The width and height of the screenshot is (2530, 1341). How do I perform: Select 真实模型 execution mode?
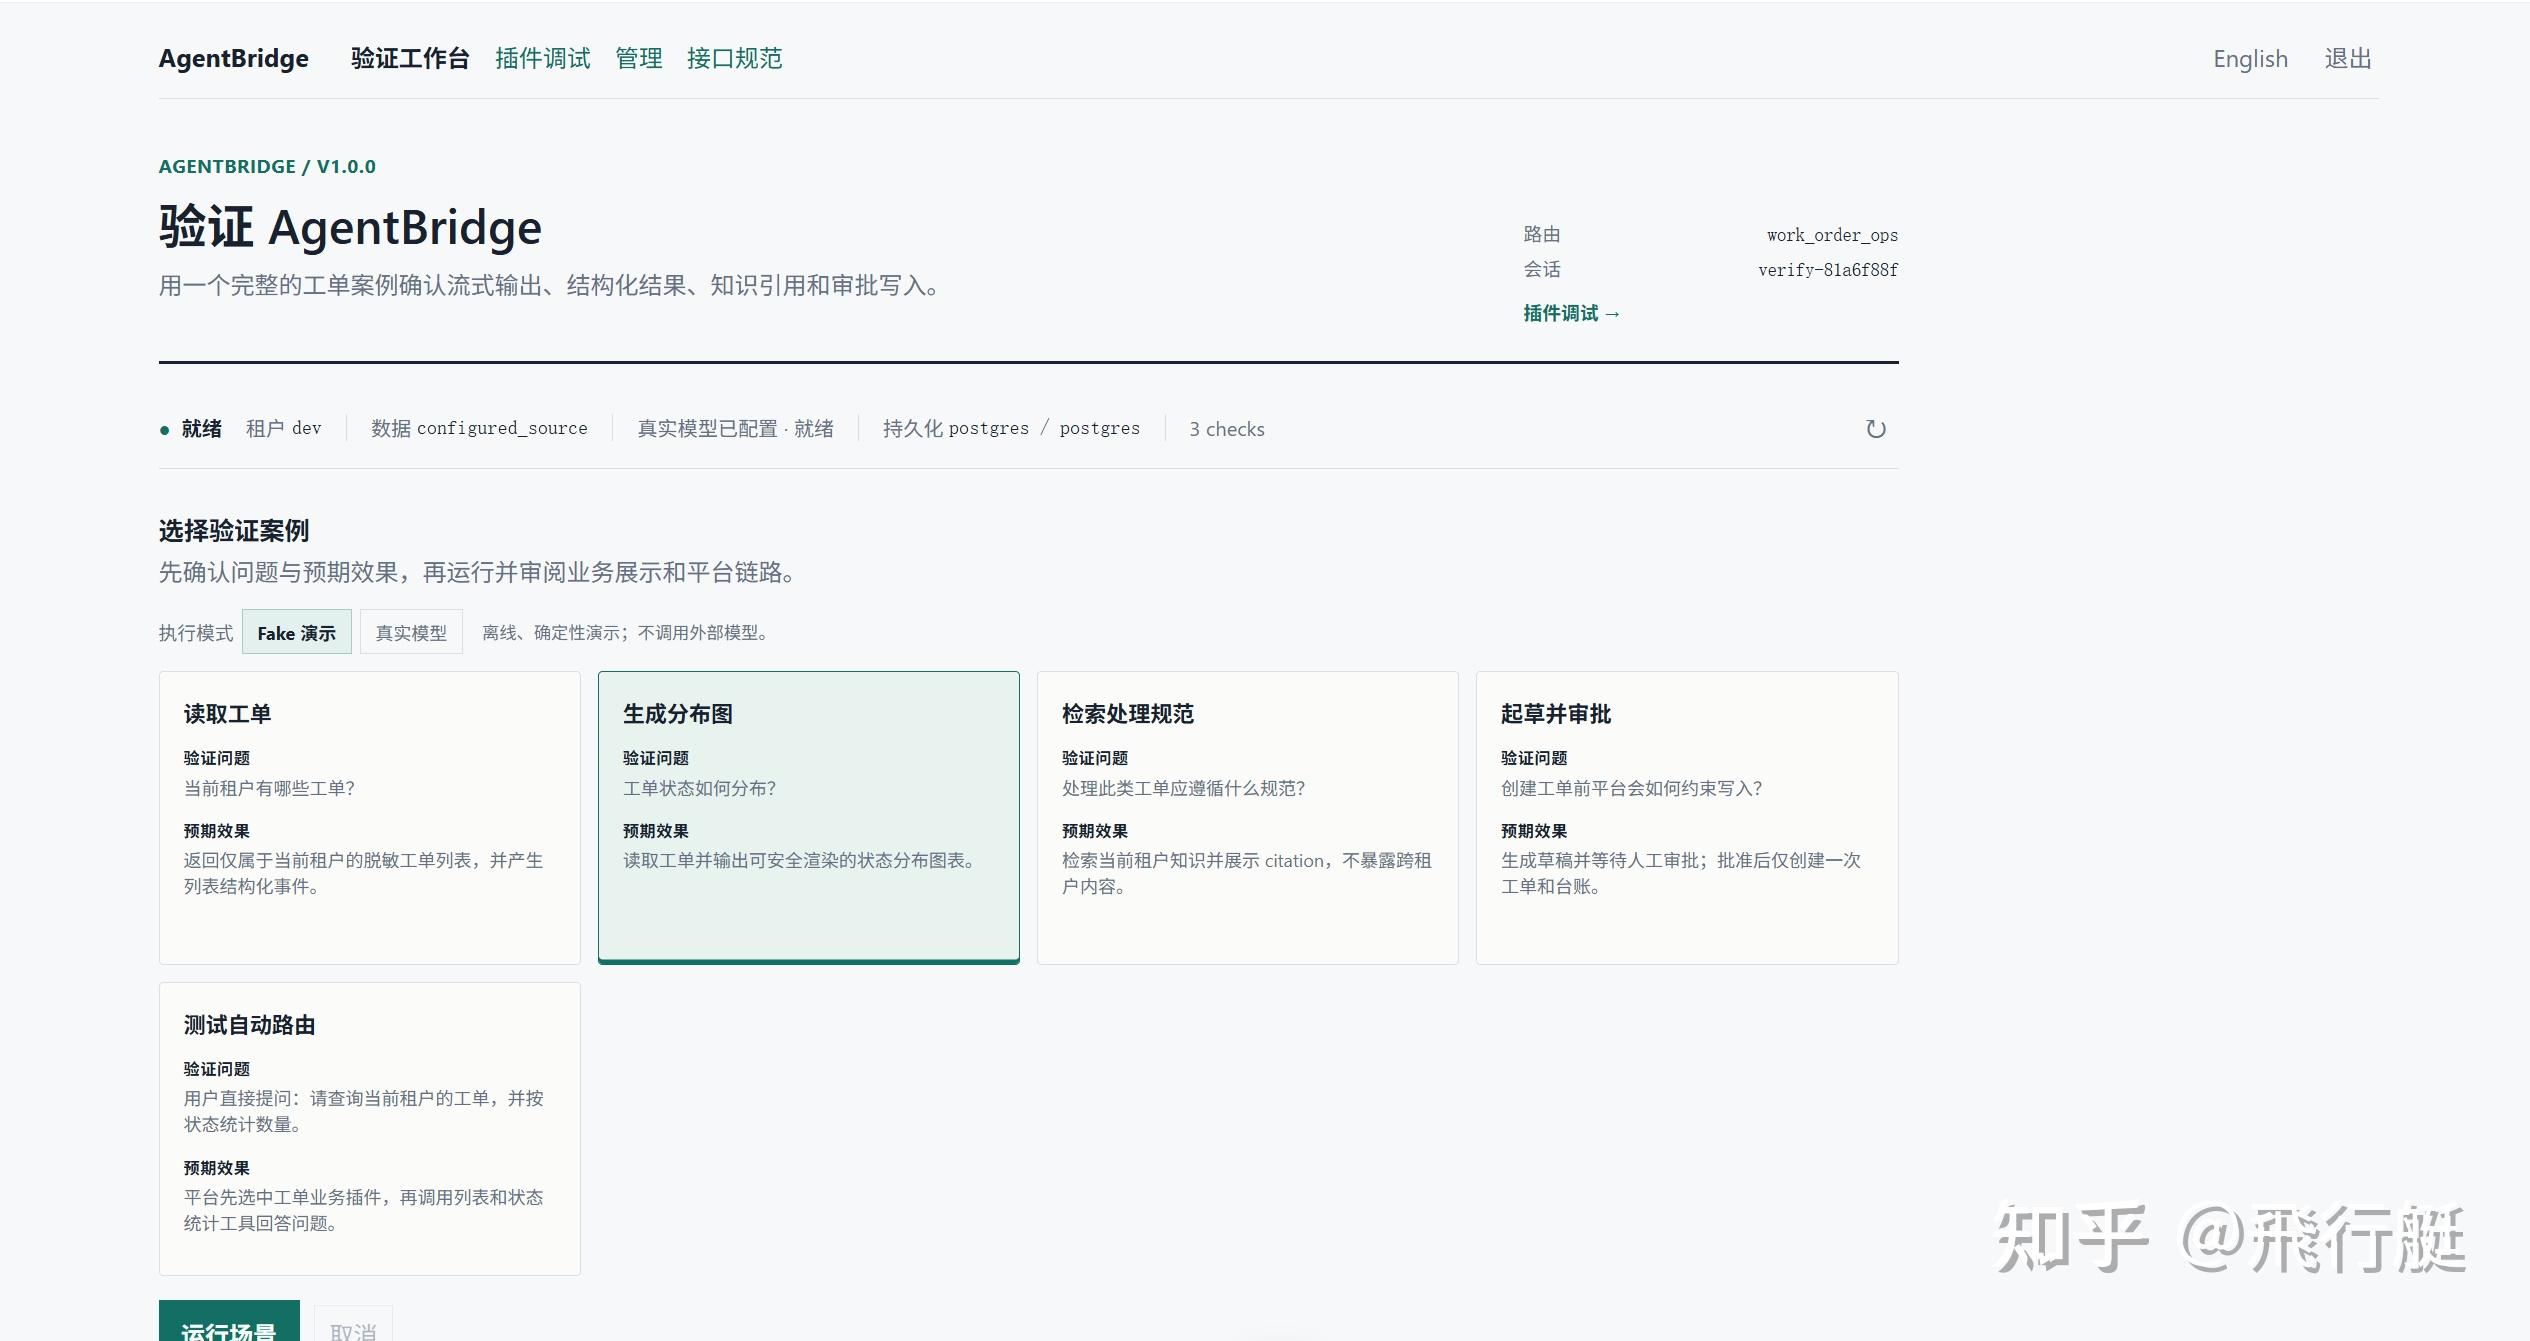pos(411,632)
